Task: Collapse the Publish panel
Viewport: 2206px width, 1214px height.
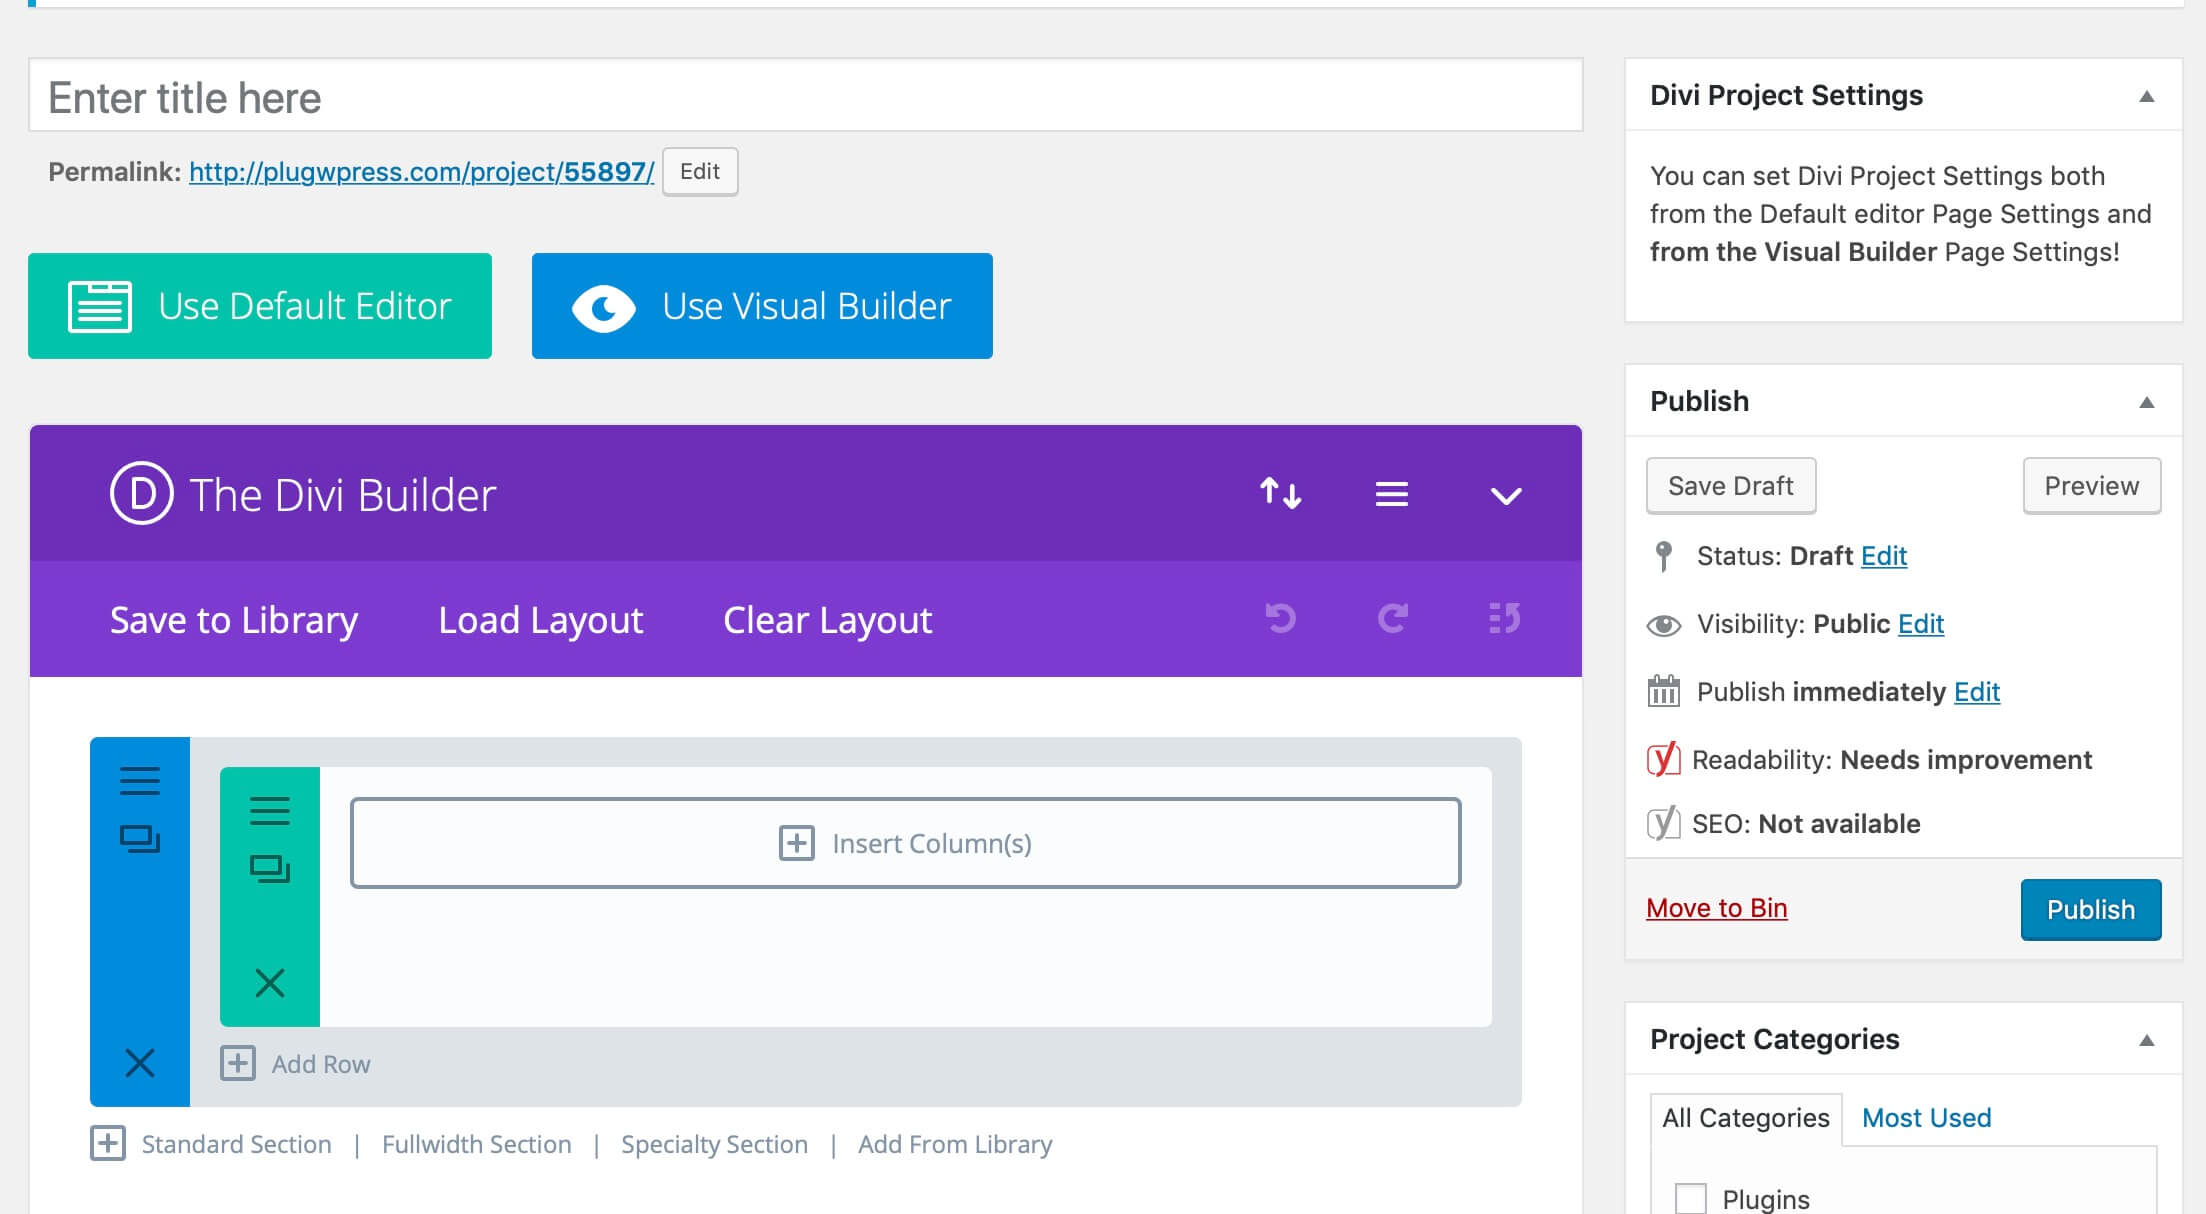Action: coord(2146,402)
